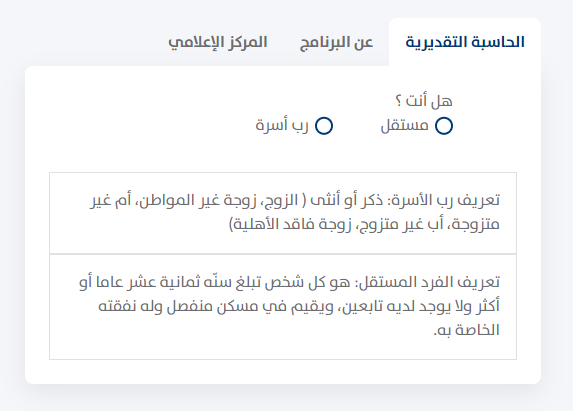
Task: Click the divider between the two definition boxes
Action: (283, 254)
